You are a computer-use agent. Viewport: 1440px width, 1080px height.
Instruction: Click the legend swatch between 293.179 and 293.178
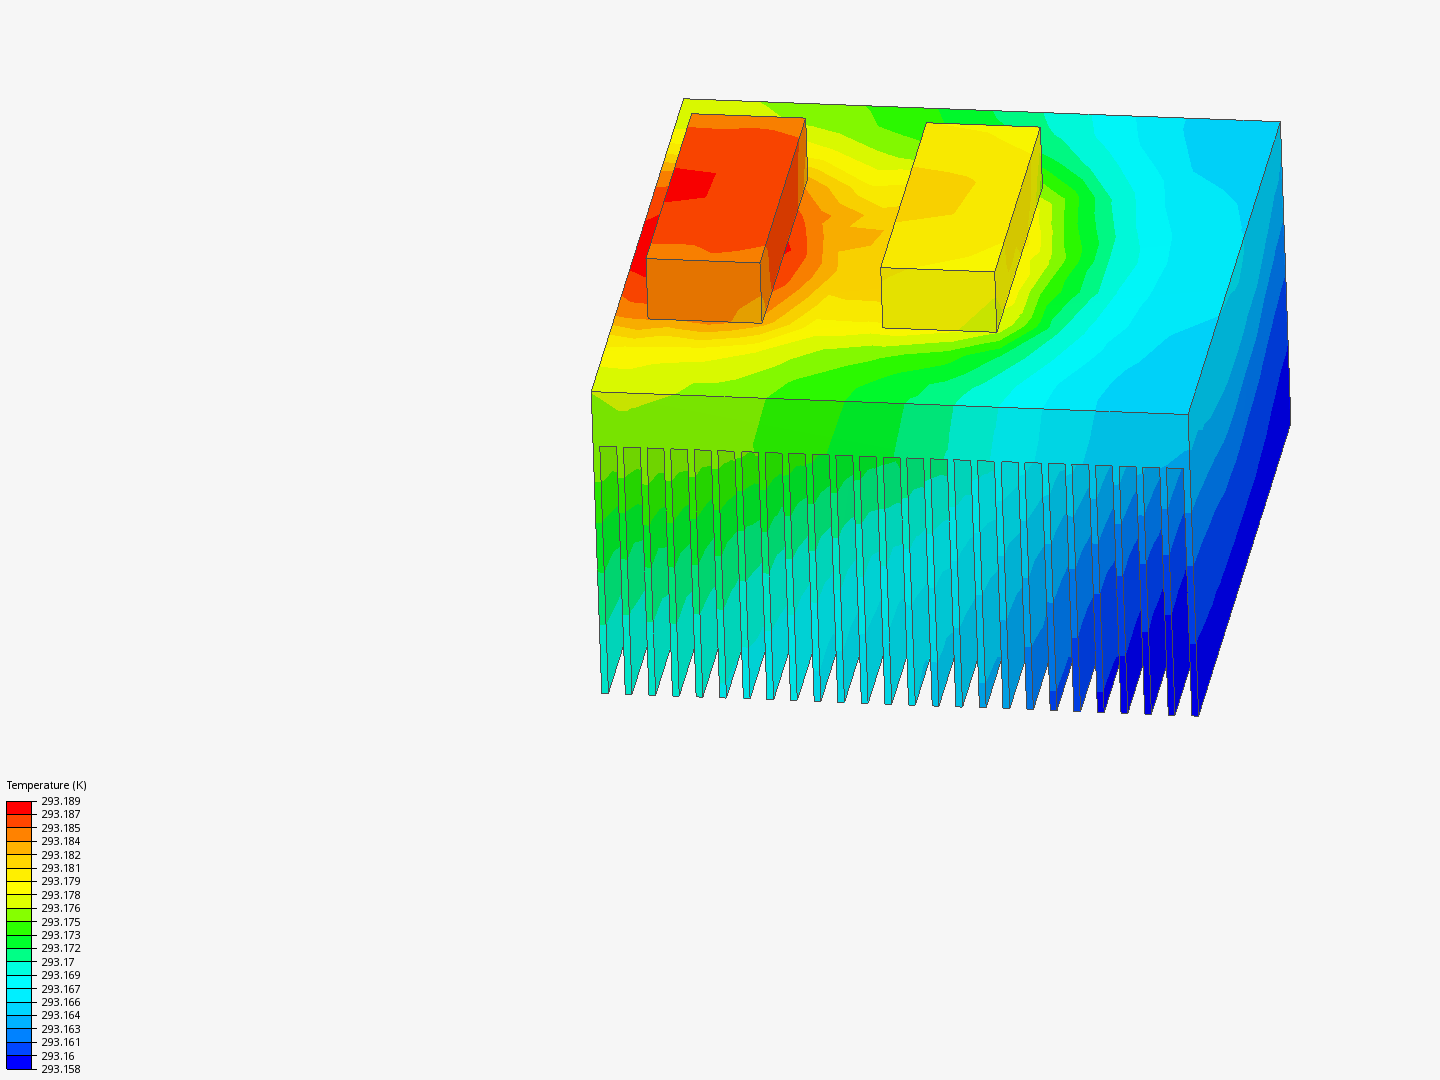[x=19, y=888]
